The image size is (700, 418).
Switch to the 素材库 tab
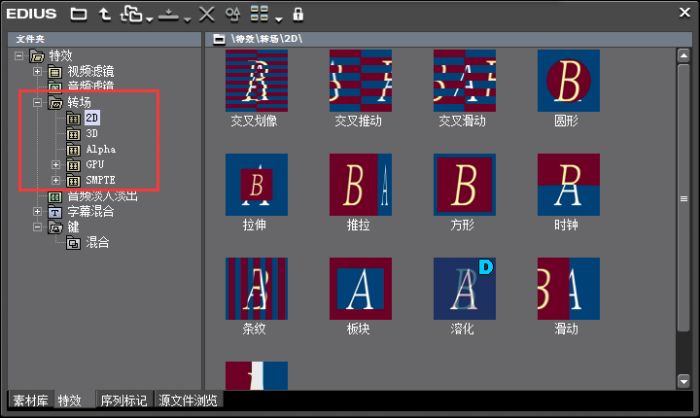click(x=30, y=400)
